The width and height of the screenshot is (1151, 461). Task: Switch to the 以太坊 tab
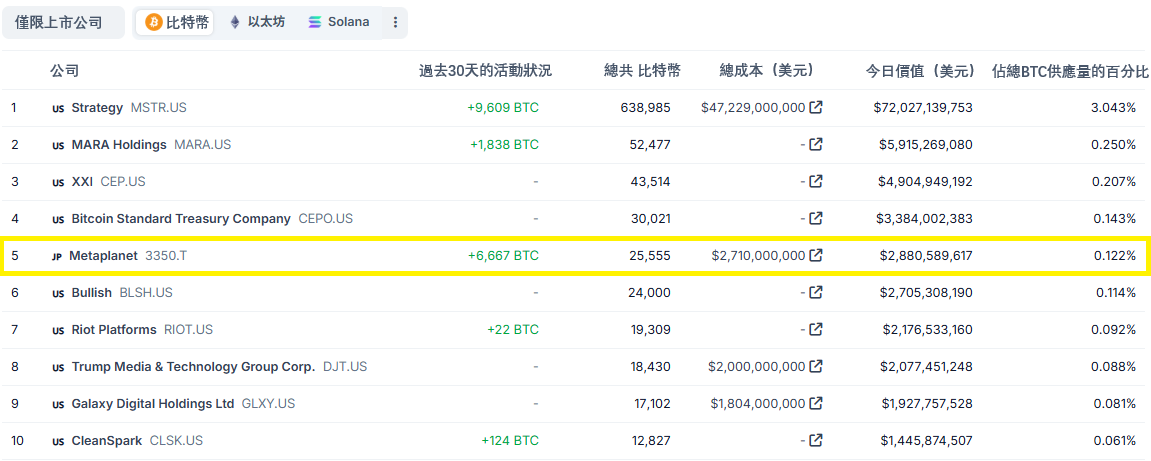click(256, 23)
